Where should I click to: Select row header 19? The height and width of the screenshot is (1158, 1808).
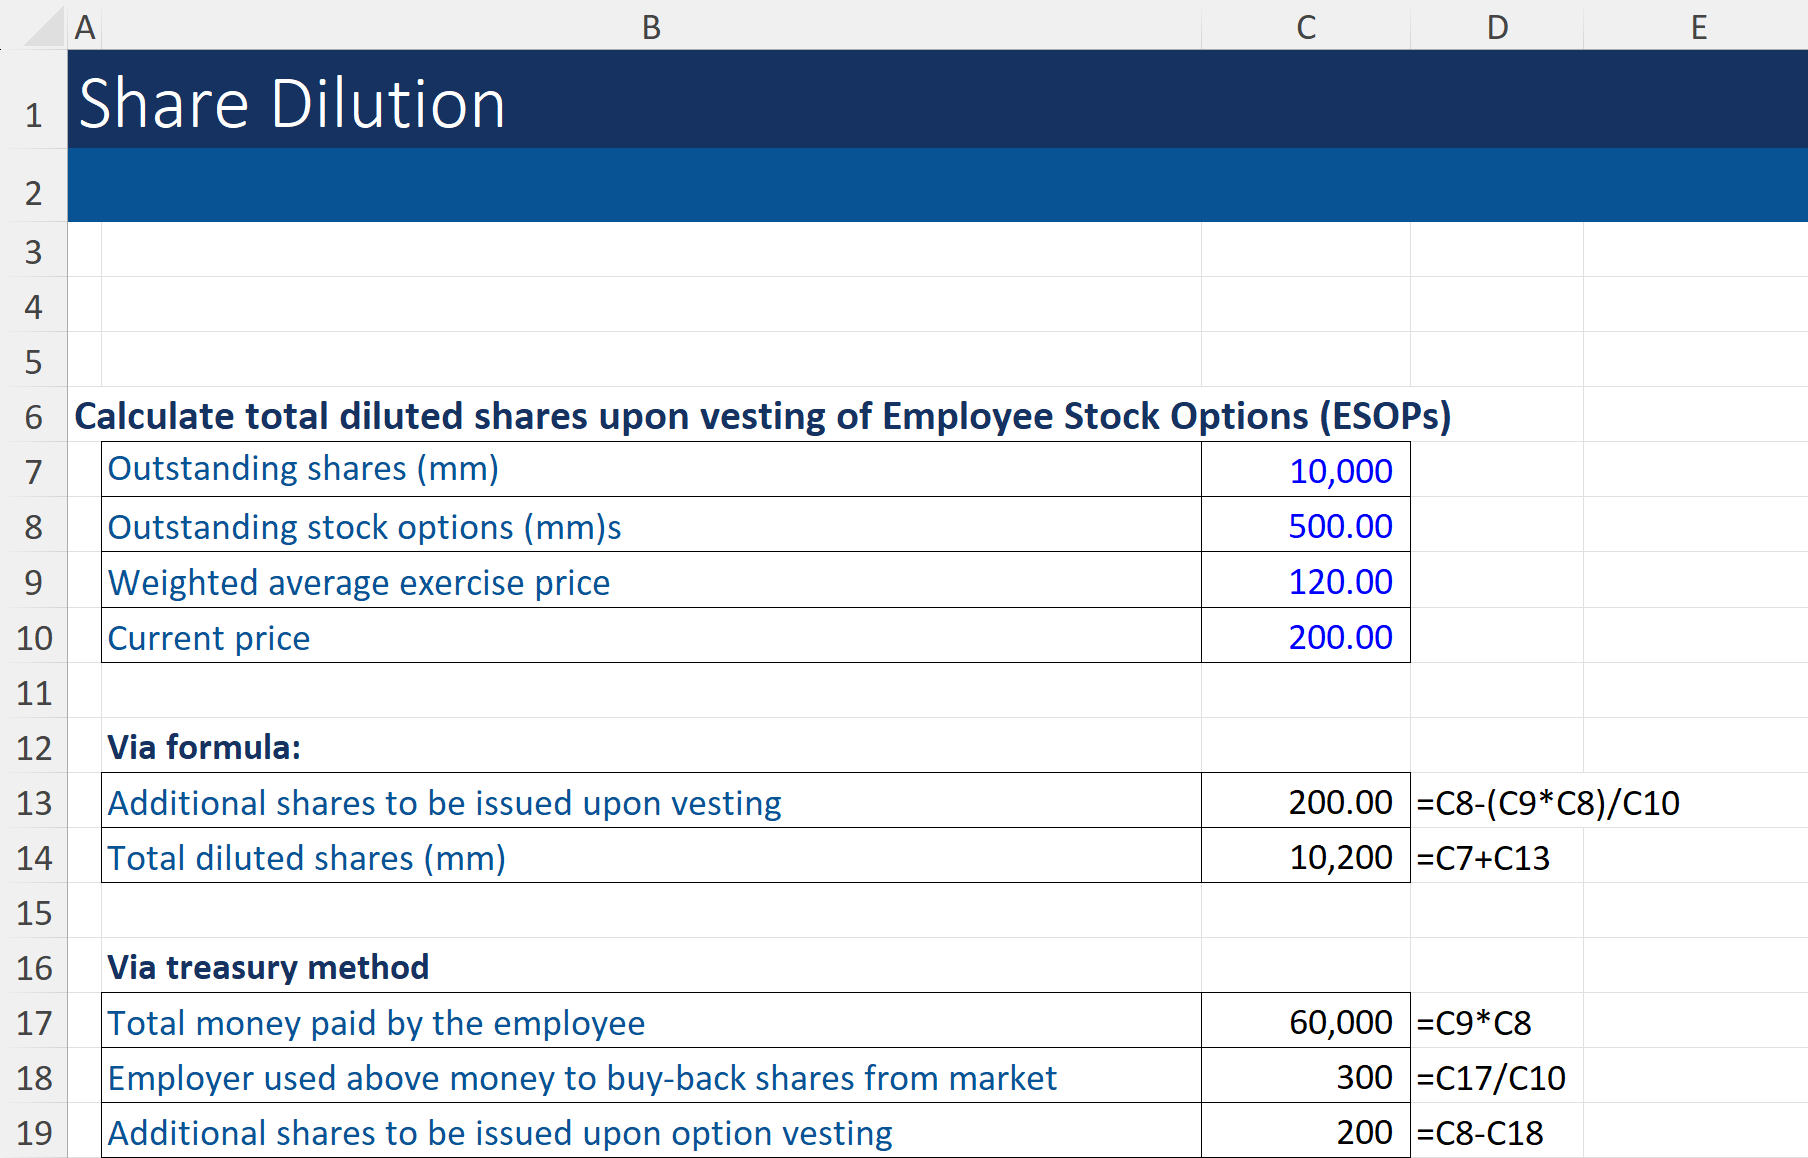click(x=35, y=1131)
